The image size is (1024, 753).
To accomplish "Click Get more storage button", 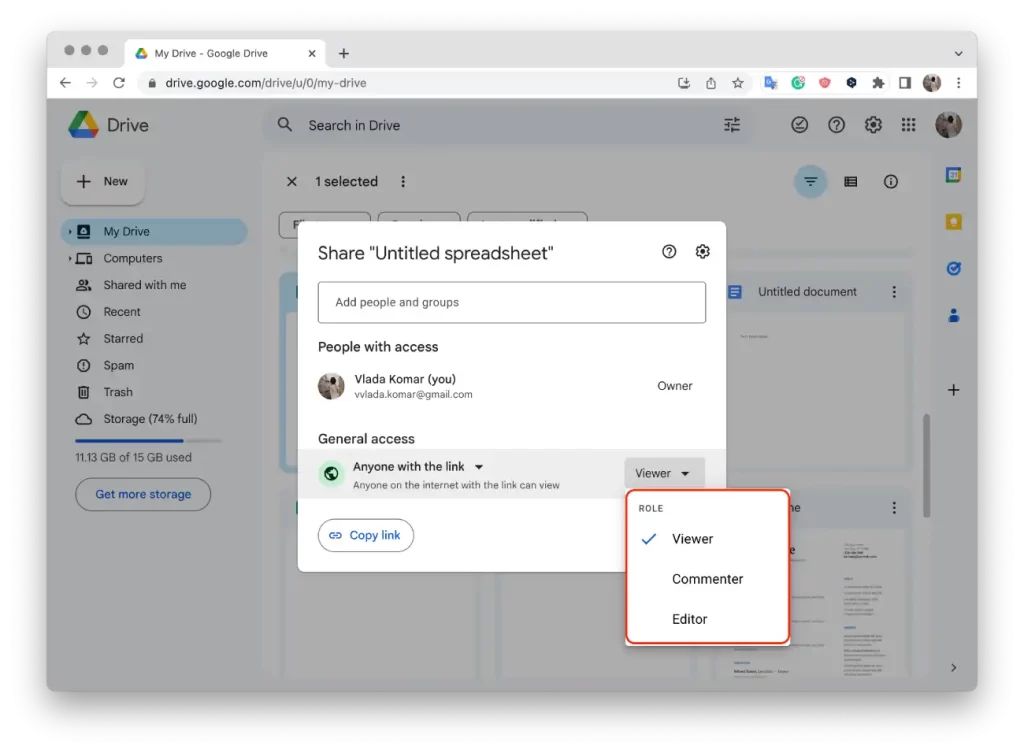I will [143, 494].
